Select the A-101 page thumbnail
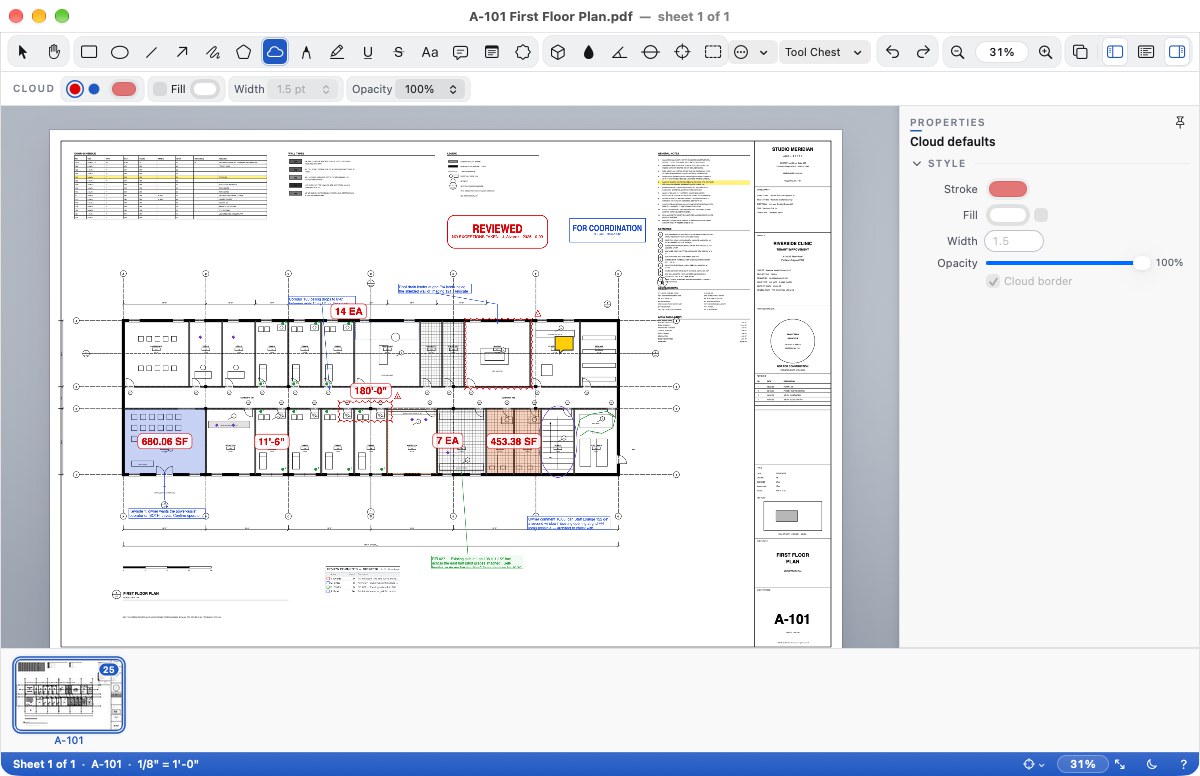Viewport: 1200px width, 776px height. [69, 695]
